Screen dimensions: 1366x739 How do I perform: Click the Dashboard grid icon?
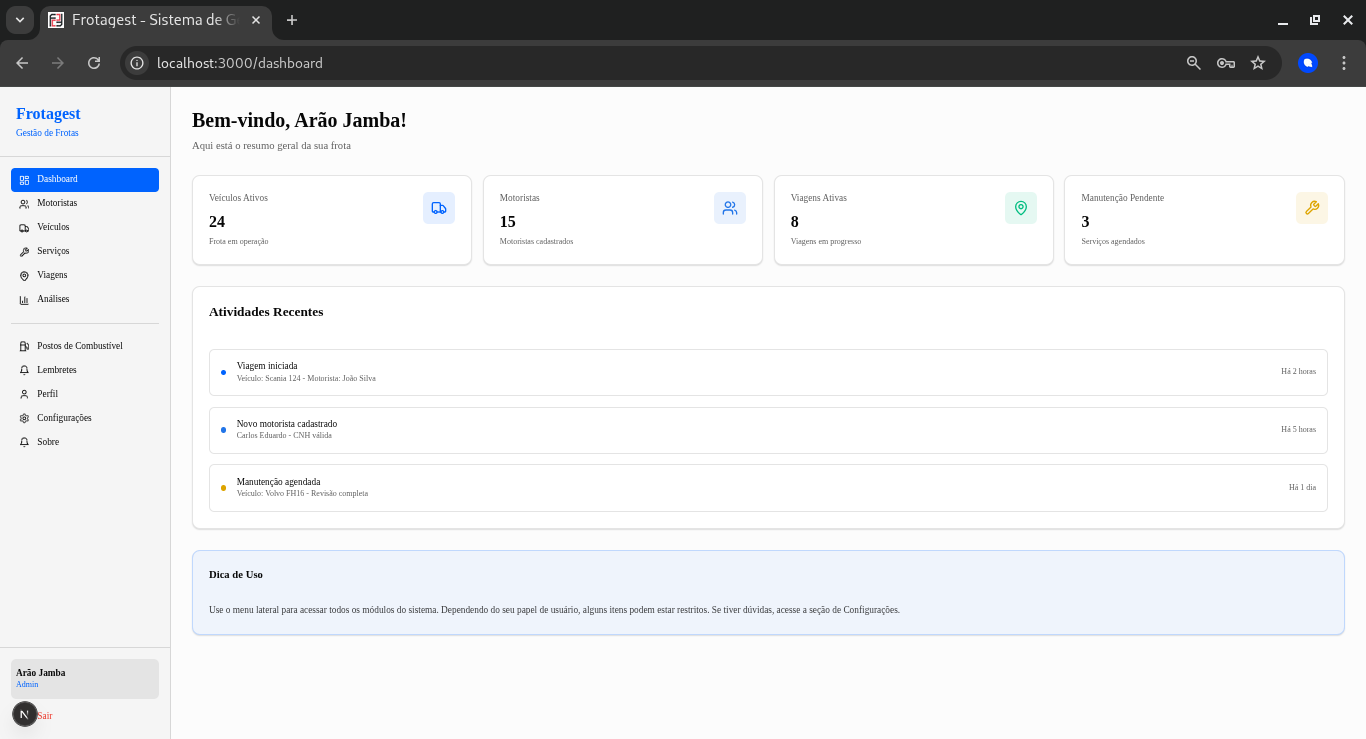[24, 180]
